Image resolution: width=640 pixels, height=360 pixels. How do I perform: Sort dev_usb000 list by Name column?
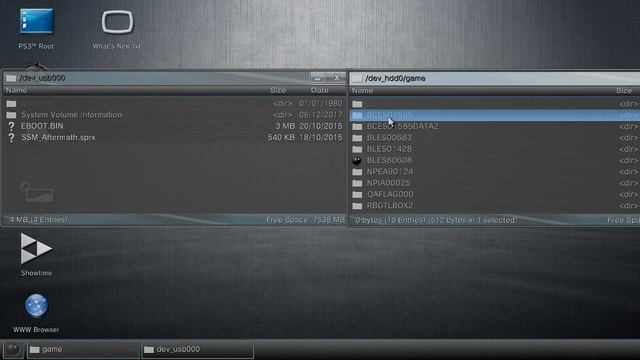pos(16,90)
